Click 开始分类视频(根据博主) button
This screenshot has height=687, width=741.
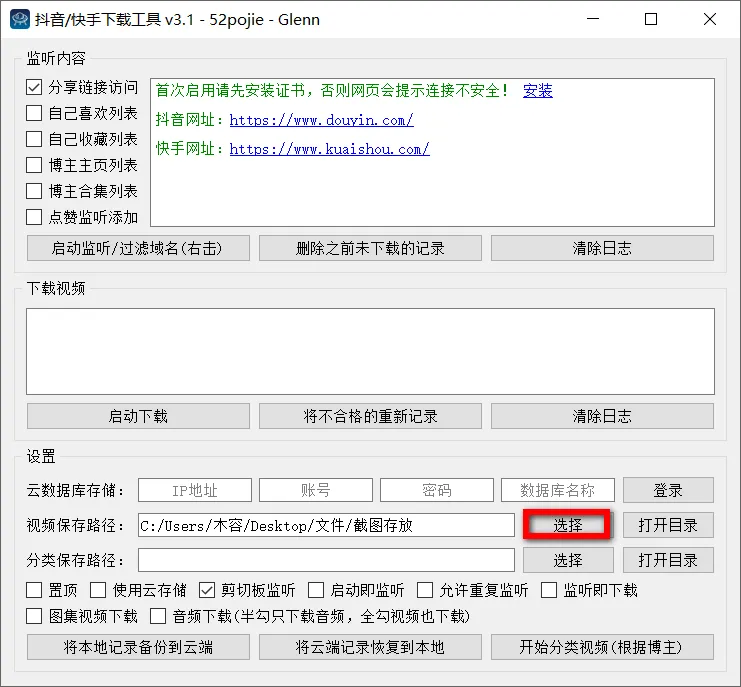pos(603,647)
